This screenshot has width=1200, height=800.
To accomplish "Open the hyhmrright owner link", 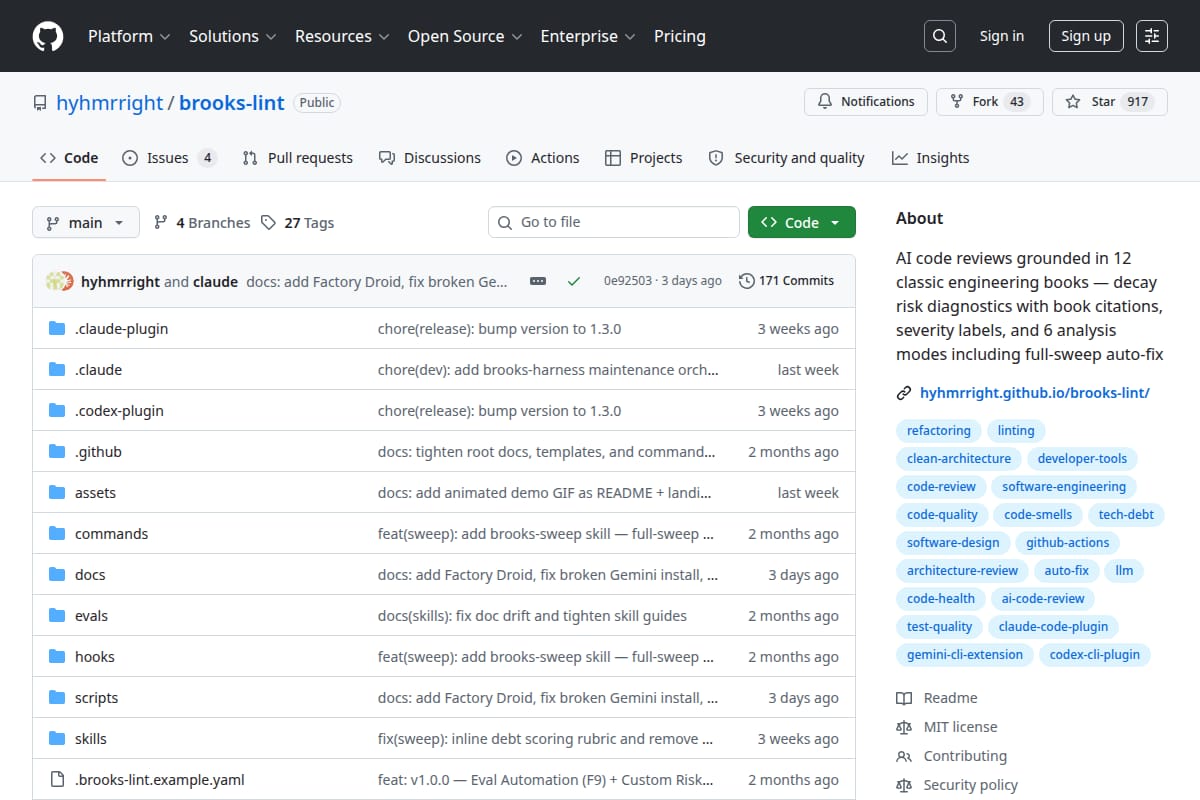I will click(110, 102).
